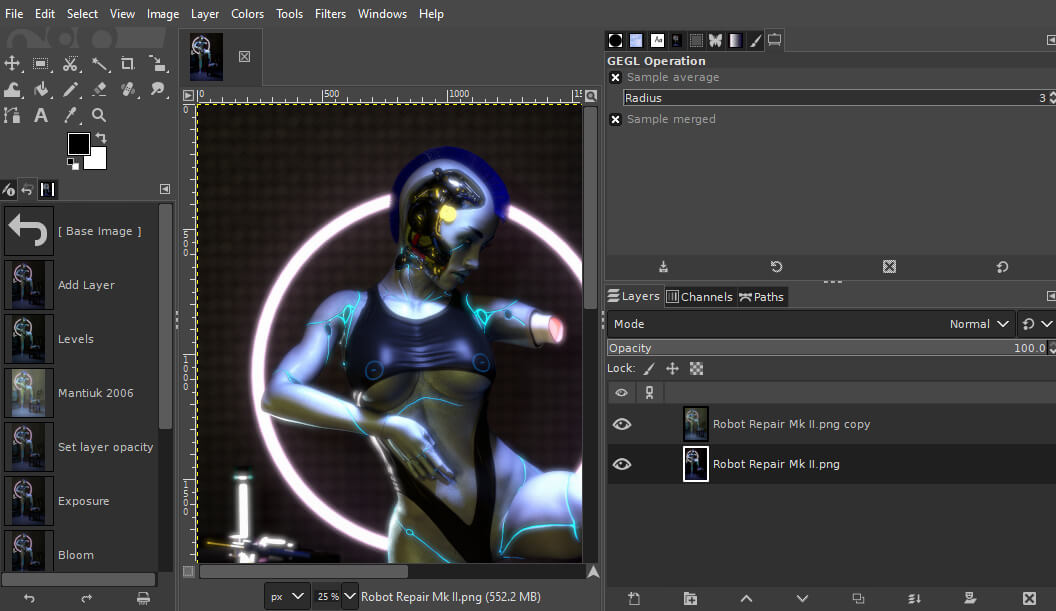This screenshot has width=1056, height=611.
Task: Toggle lock alpha channel
Action: coord(696,368)
